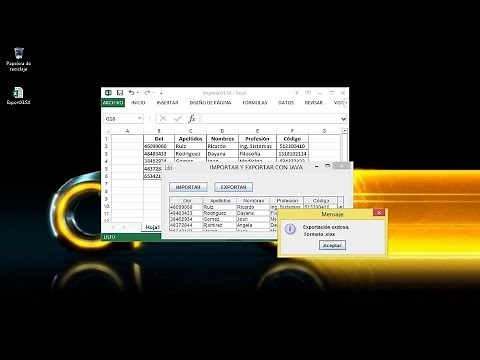Image resolution: width=480 pixels, height=360 pixels.
Task: Open Papelera de reciclaje desktop icon
Action: tap(19, 59)
